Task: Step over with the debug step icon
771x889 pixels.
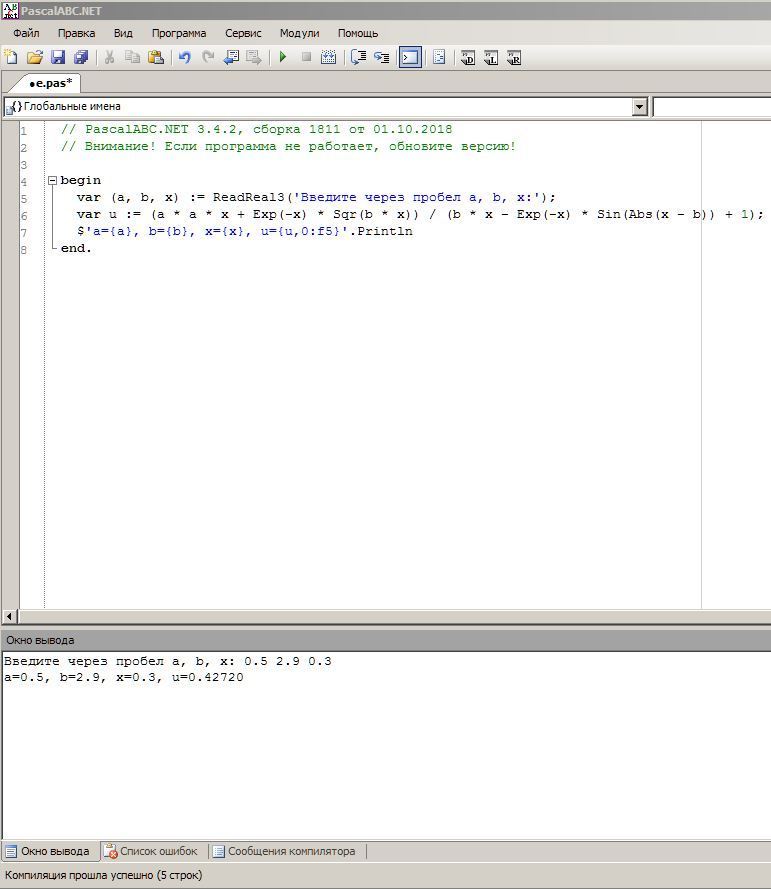Action: tap(358, 57)
